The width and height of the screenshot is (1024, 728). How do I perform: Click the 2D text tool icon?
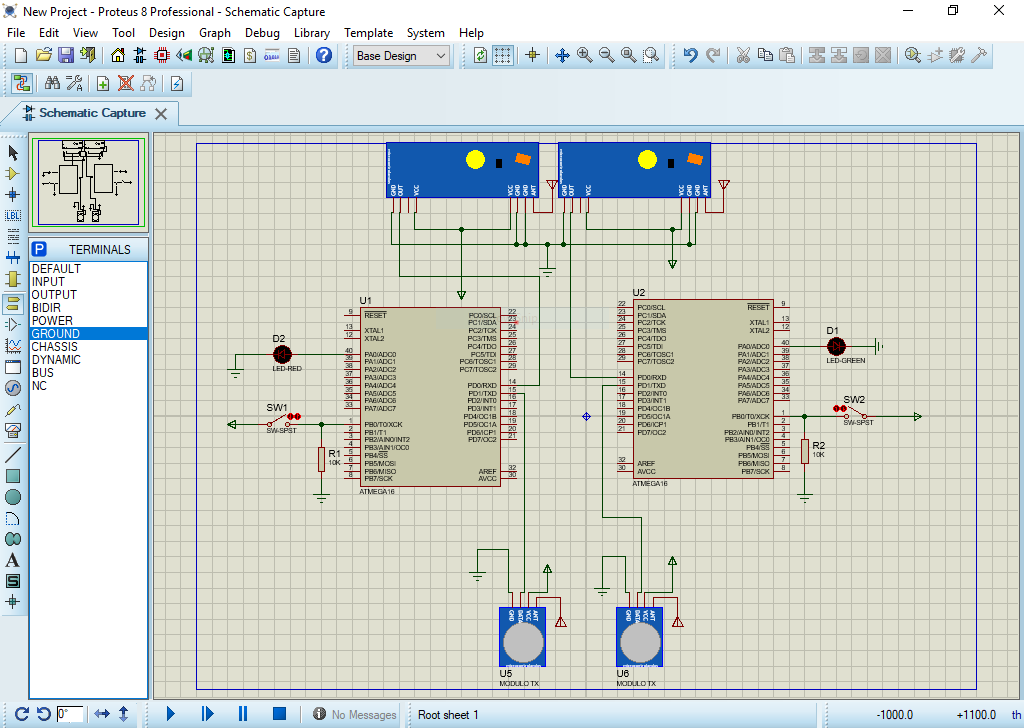[13, 560]
